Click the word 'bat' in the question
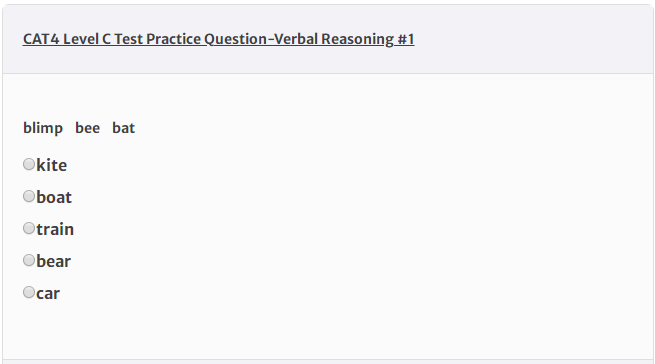The width and height of the screenshot is (655, 364). [x=124, y=128]
